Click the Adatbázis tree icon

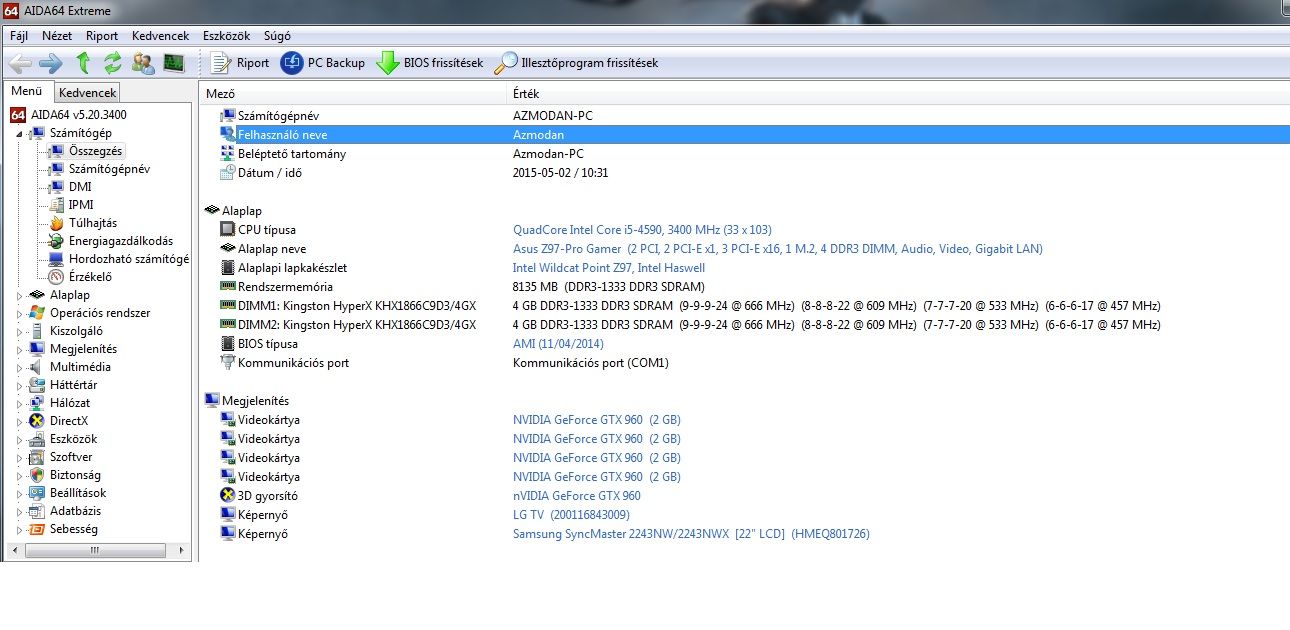click(x=37, y=511)
